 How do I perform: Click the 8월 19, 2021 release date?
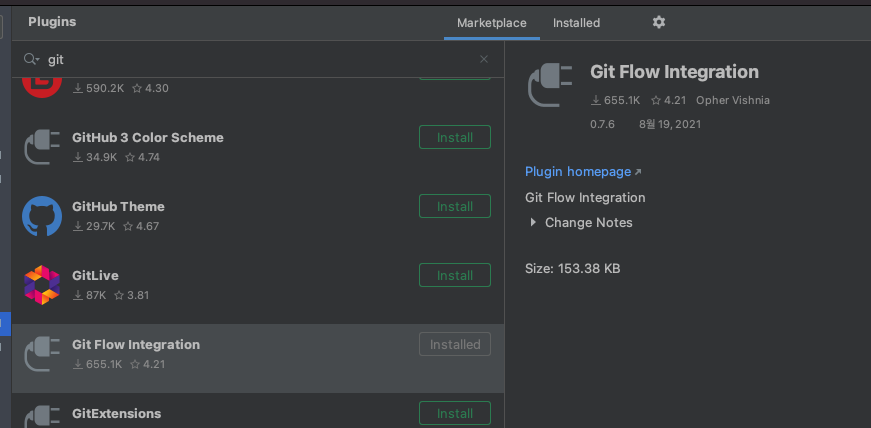[x=670, y=124]
